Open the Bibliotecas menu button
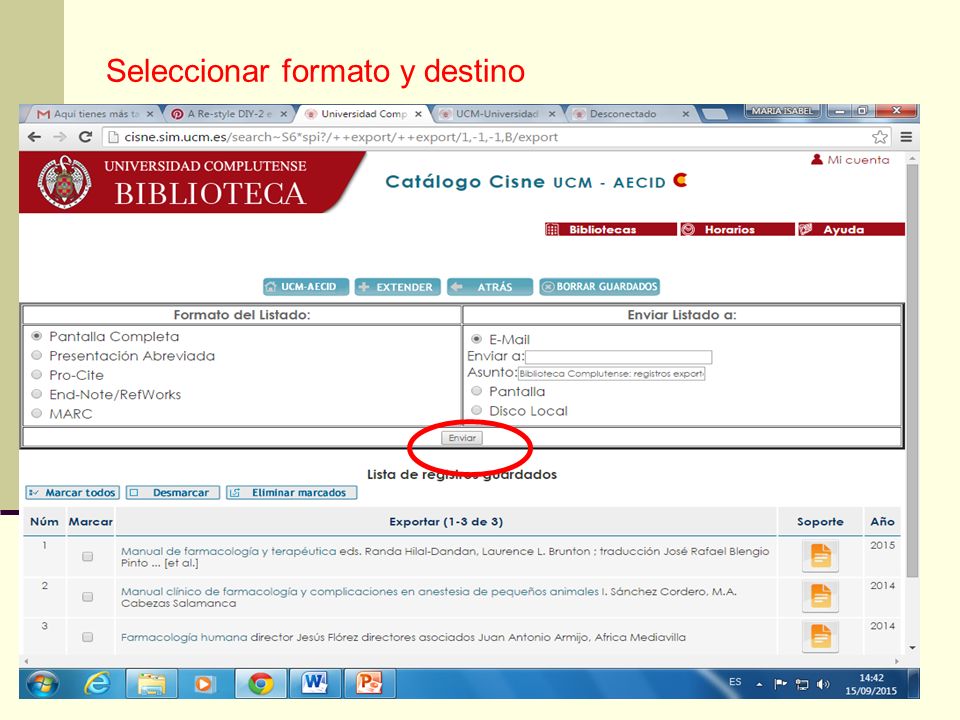 610,230
